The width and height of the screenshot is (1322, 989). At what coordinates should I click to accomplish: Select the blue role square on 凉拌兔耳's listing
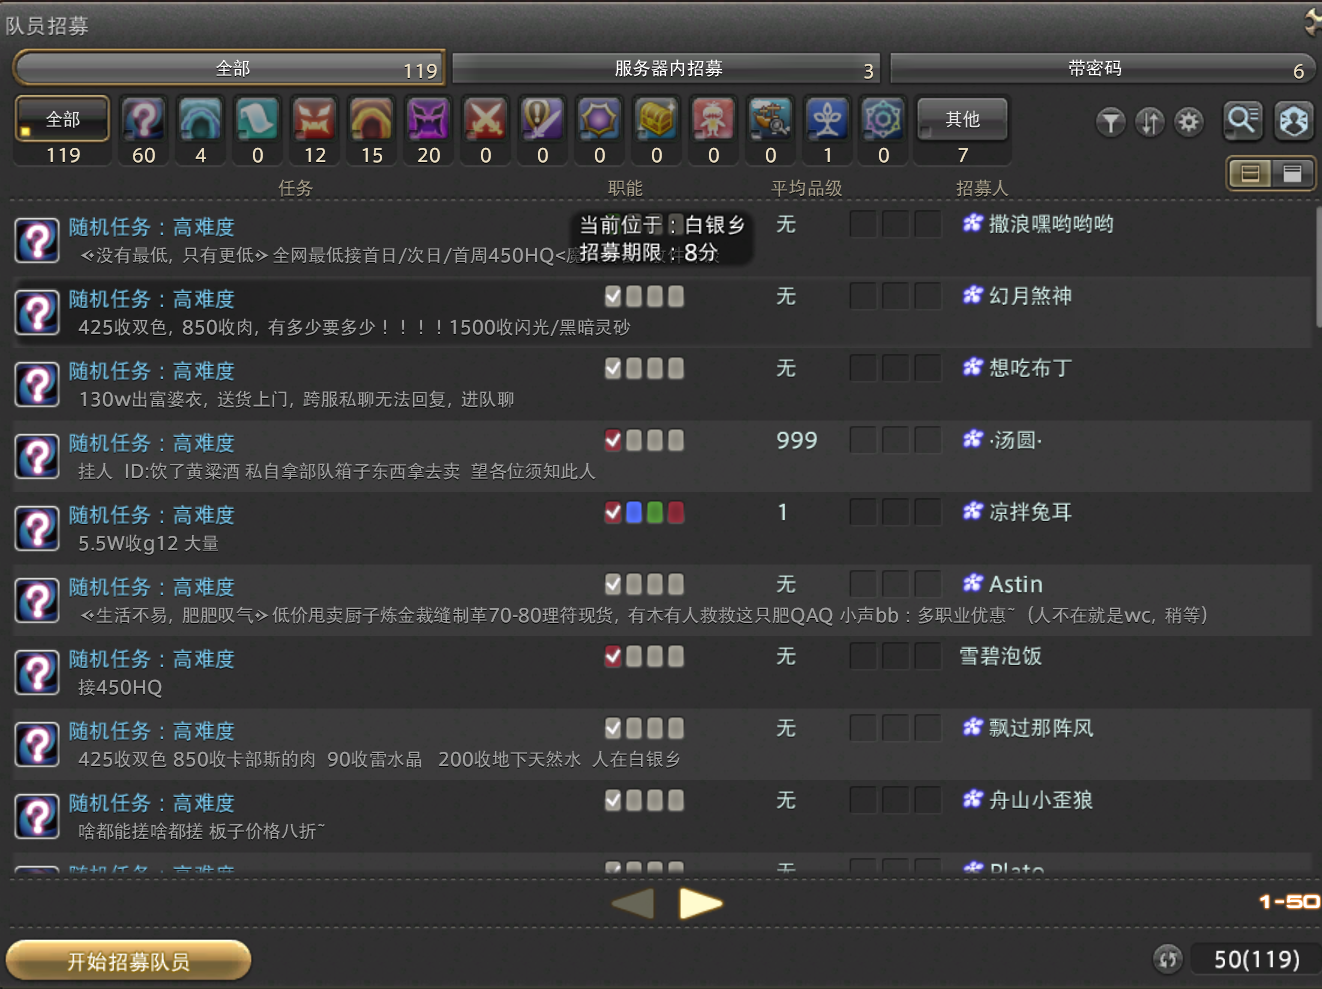[x=634, y=512]
